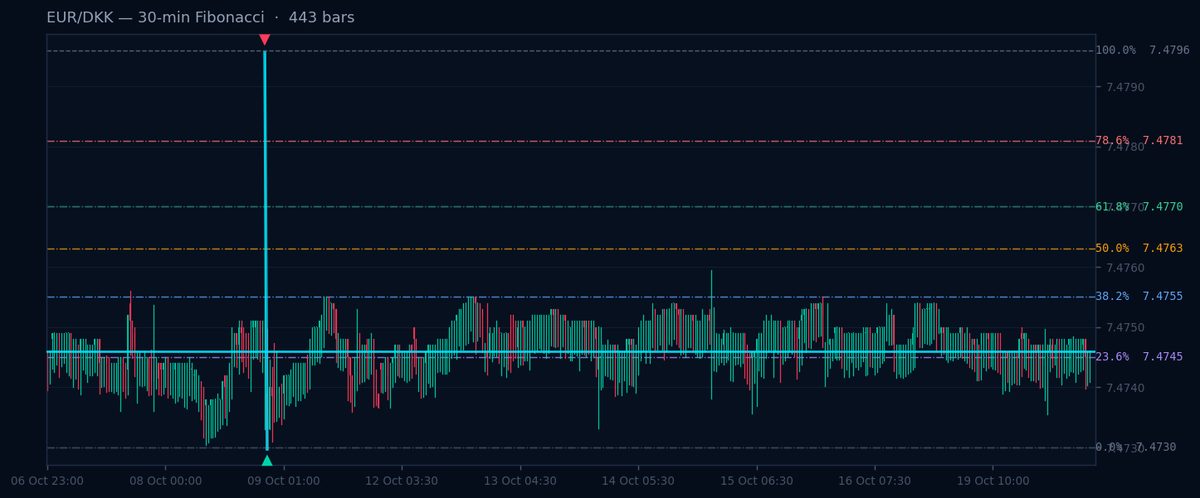Click the 14 Oct 05:30 time label
This screenshot has height=498, width=1200.
[638, 481]
